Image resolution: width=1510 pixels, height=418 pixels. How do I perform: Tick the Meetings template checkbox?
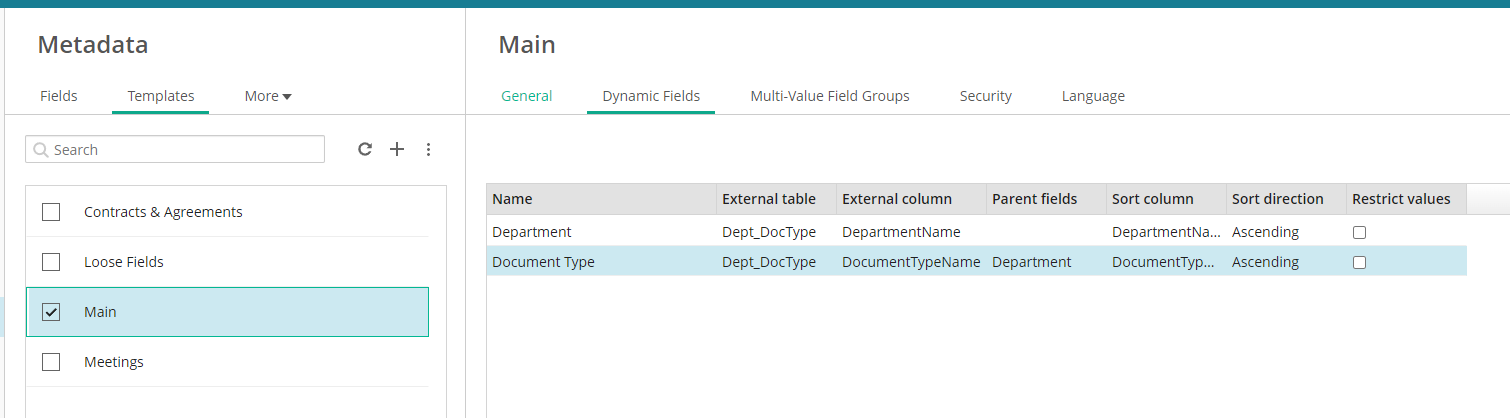pos(51,362)
